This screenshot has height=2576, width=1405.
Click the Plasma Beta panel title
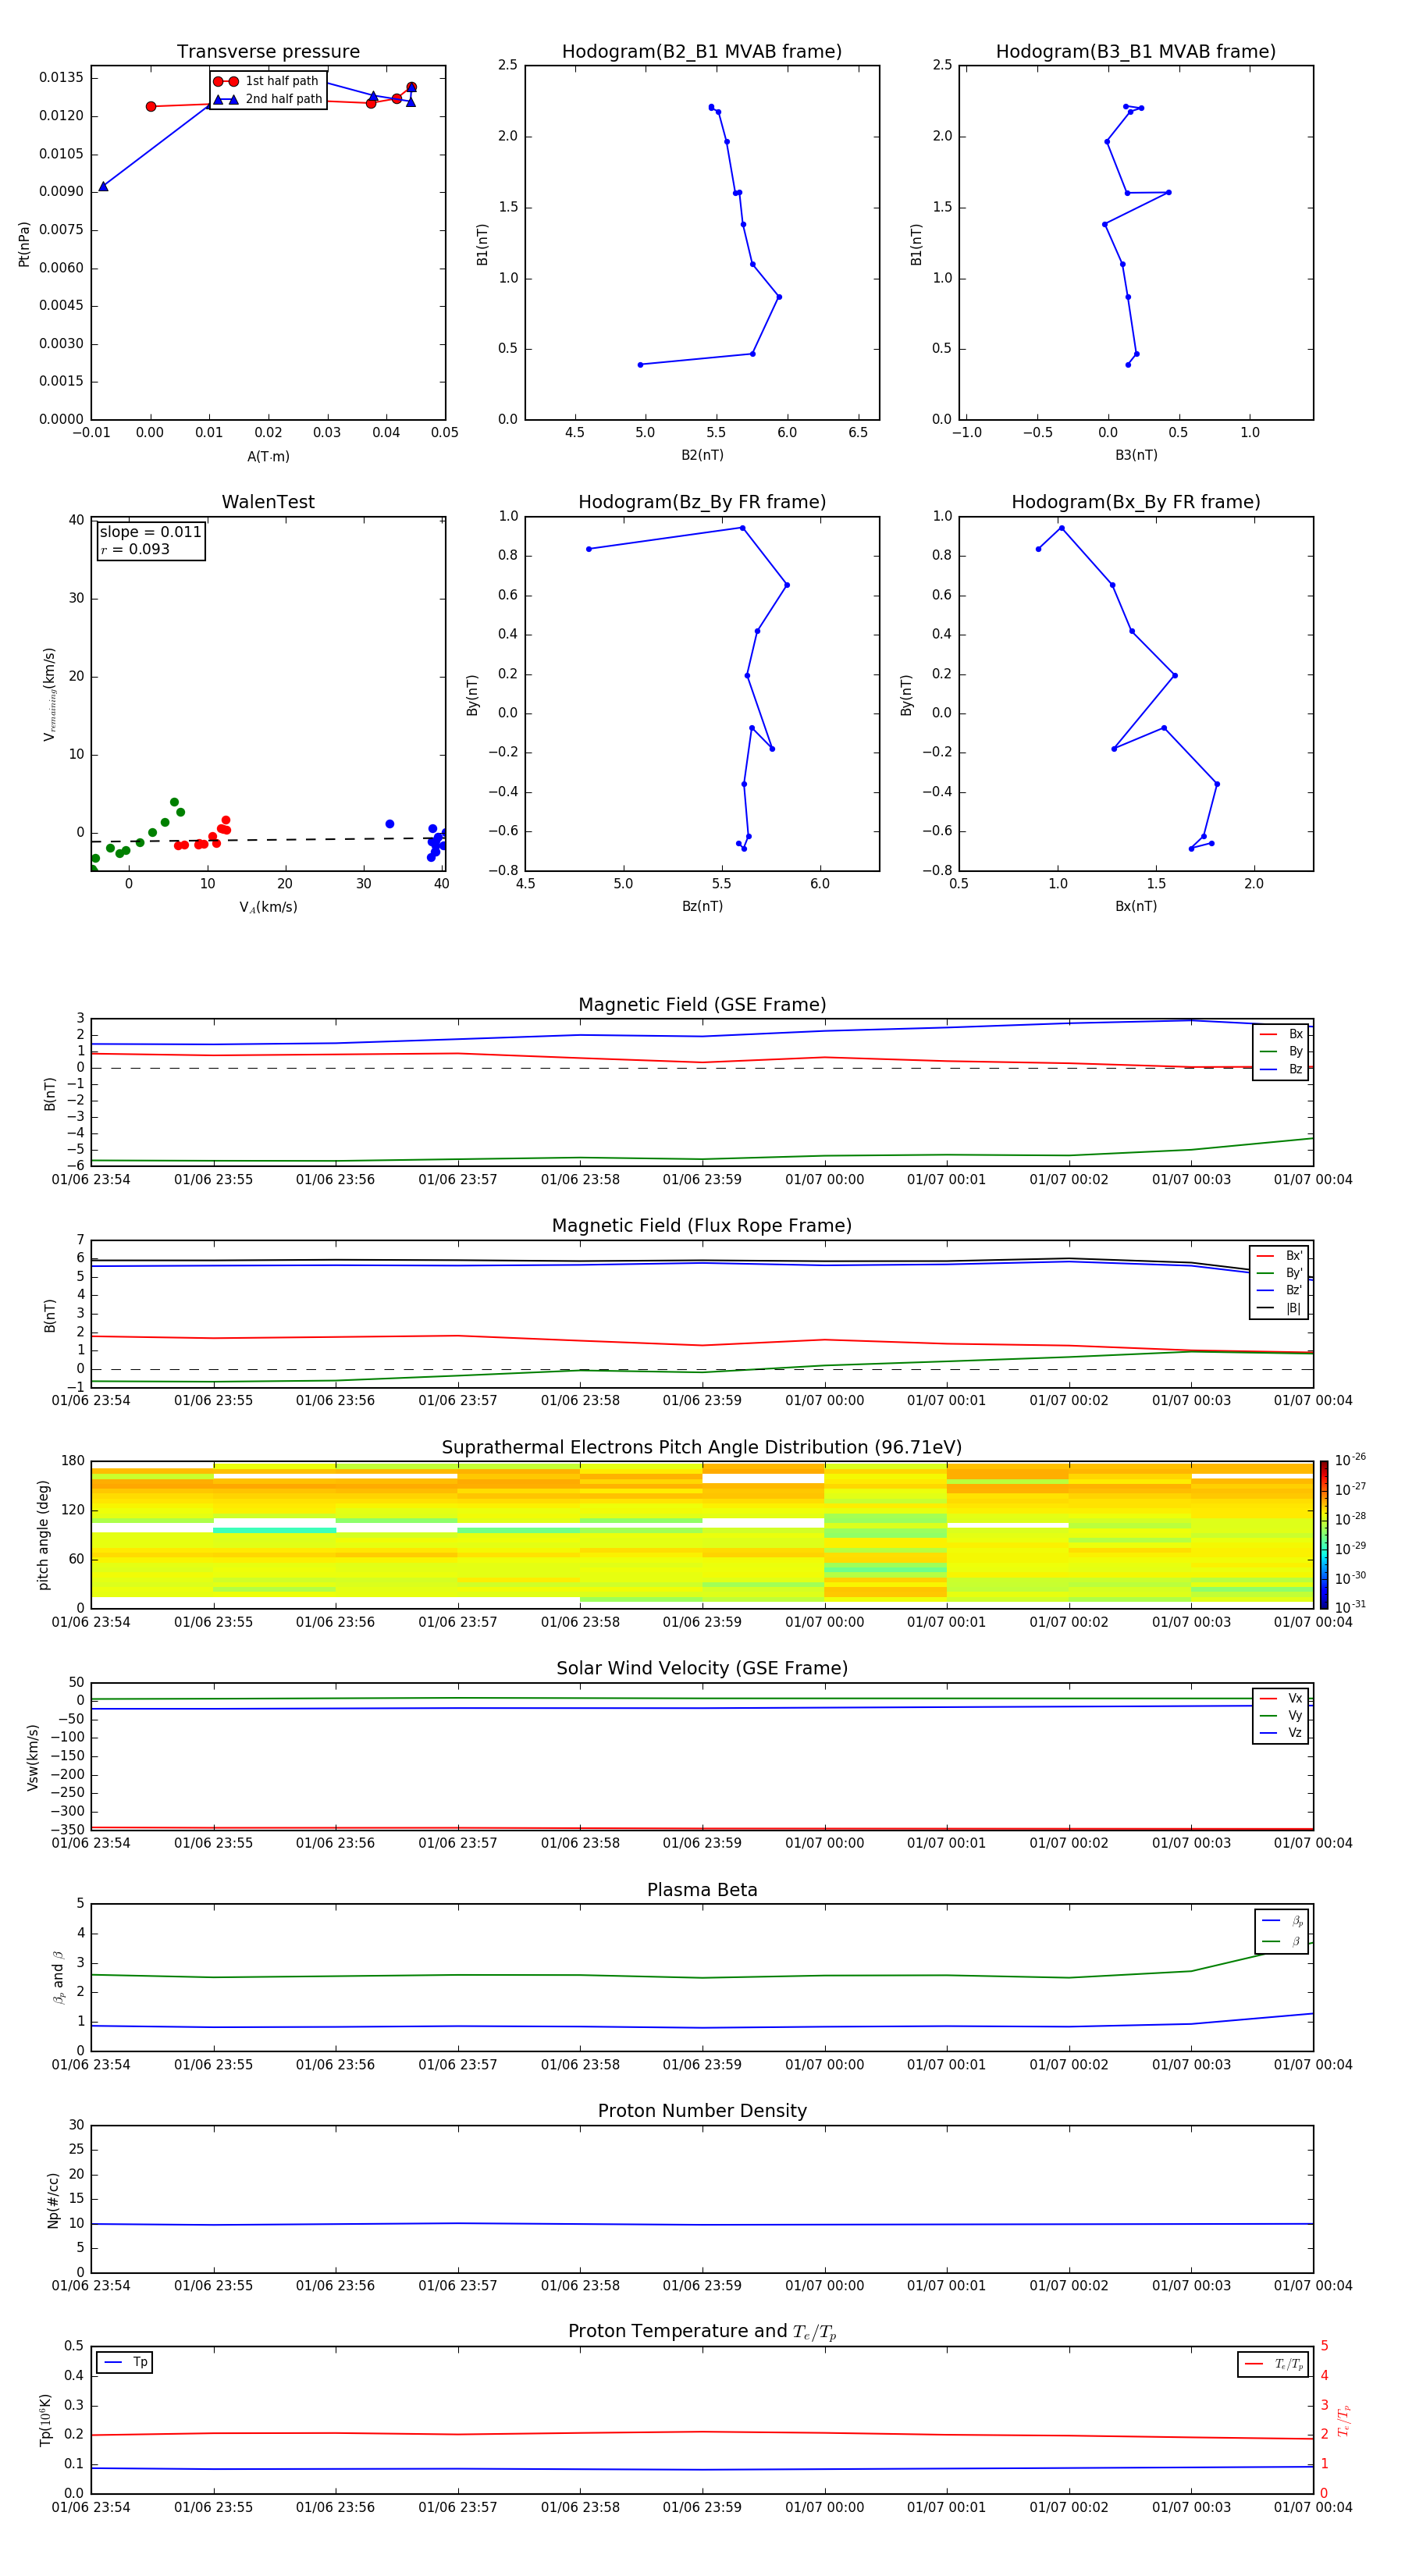pos(702,1890)
